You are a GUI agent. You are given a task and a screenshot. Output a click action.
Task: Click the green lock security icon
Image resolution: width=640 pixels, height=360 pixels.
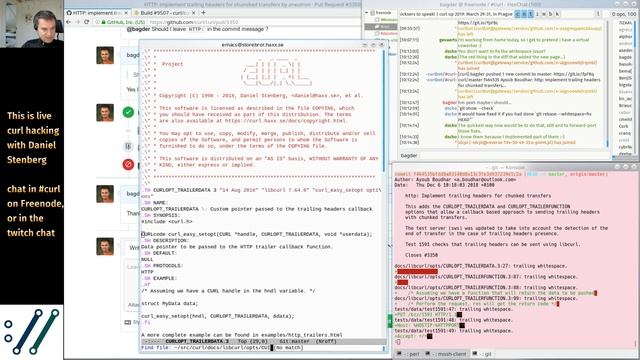click(103, 22)
